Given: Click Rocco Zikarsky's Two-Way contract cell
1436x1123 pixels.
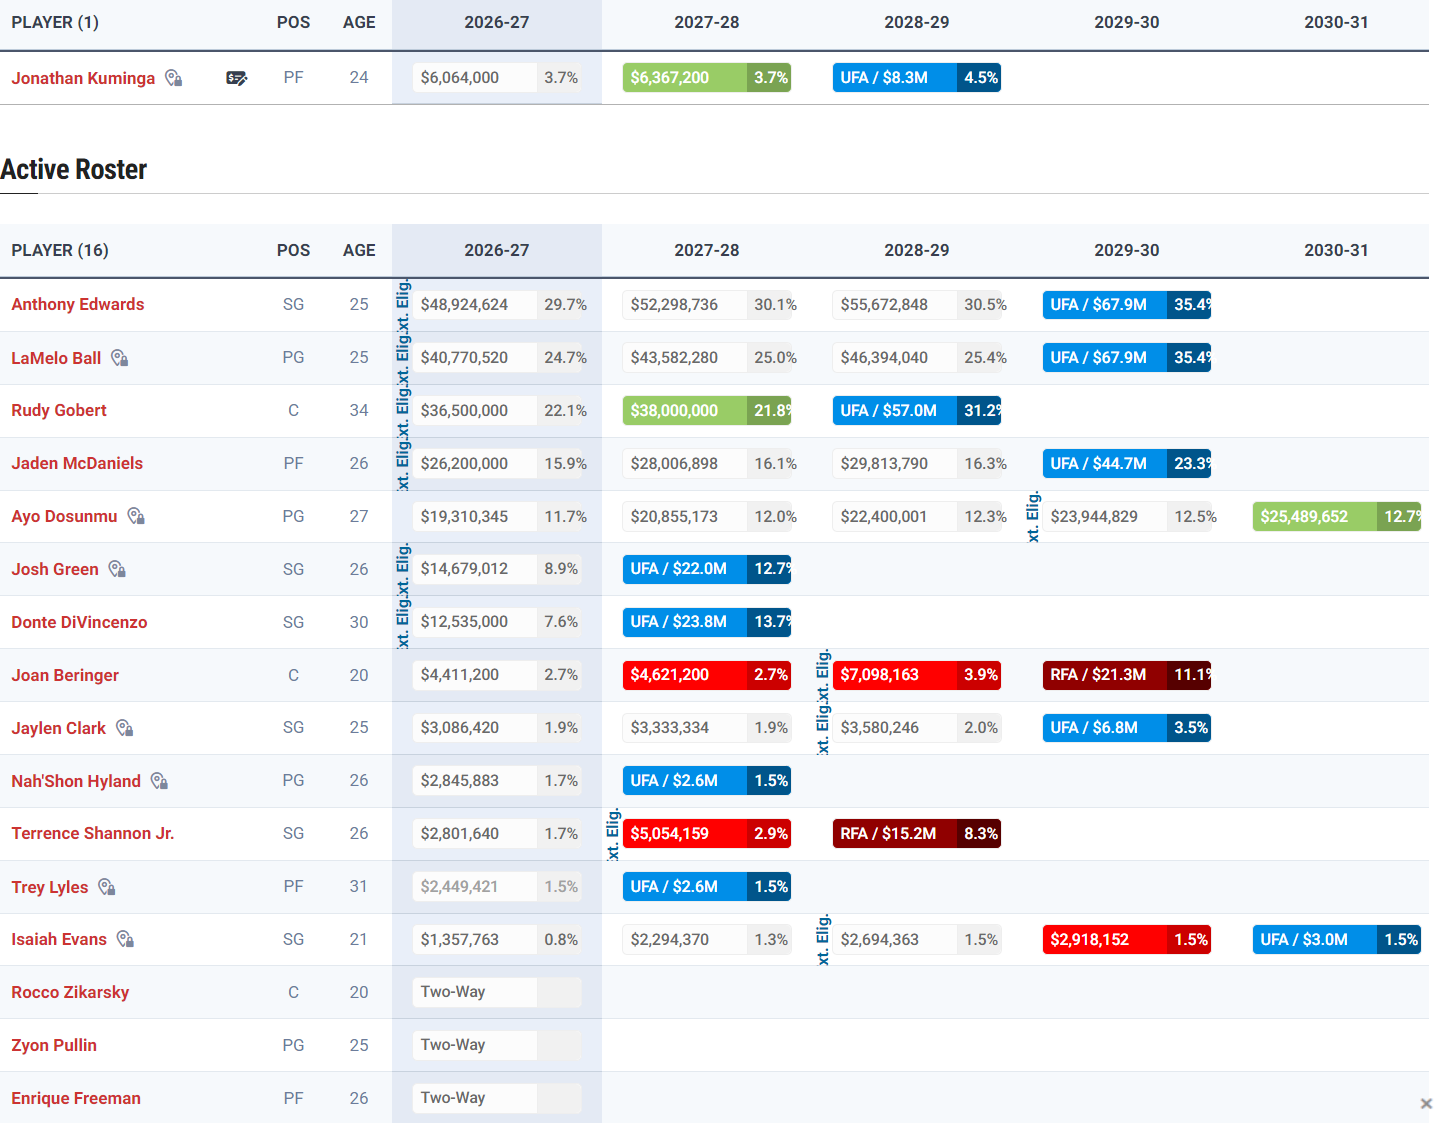Looking at the screenshot, I should tap(497, 992).
